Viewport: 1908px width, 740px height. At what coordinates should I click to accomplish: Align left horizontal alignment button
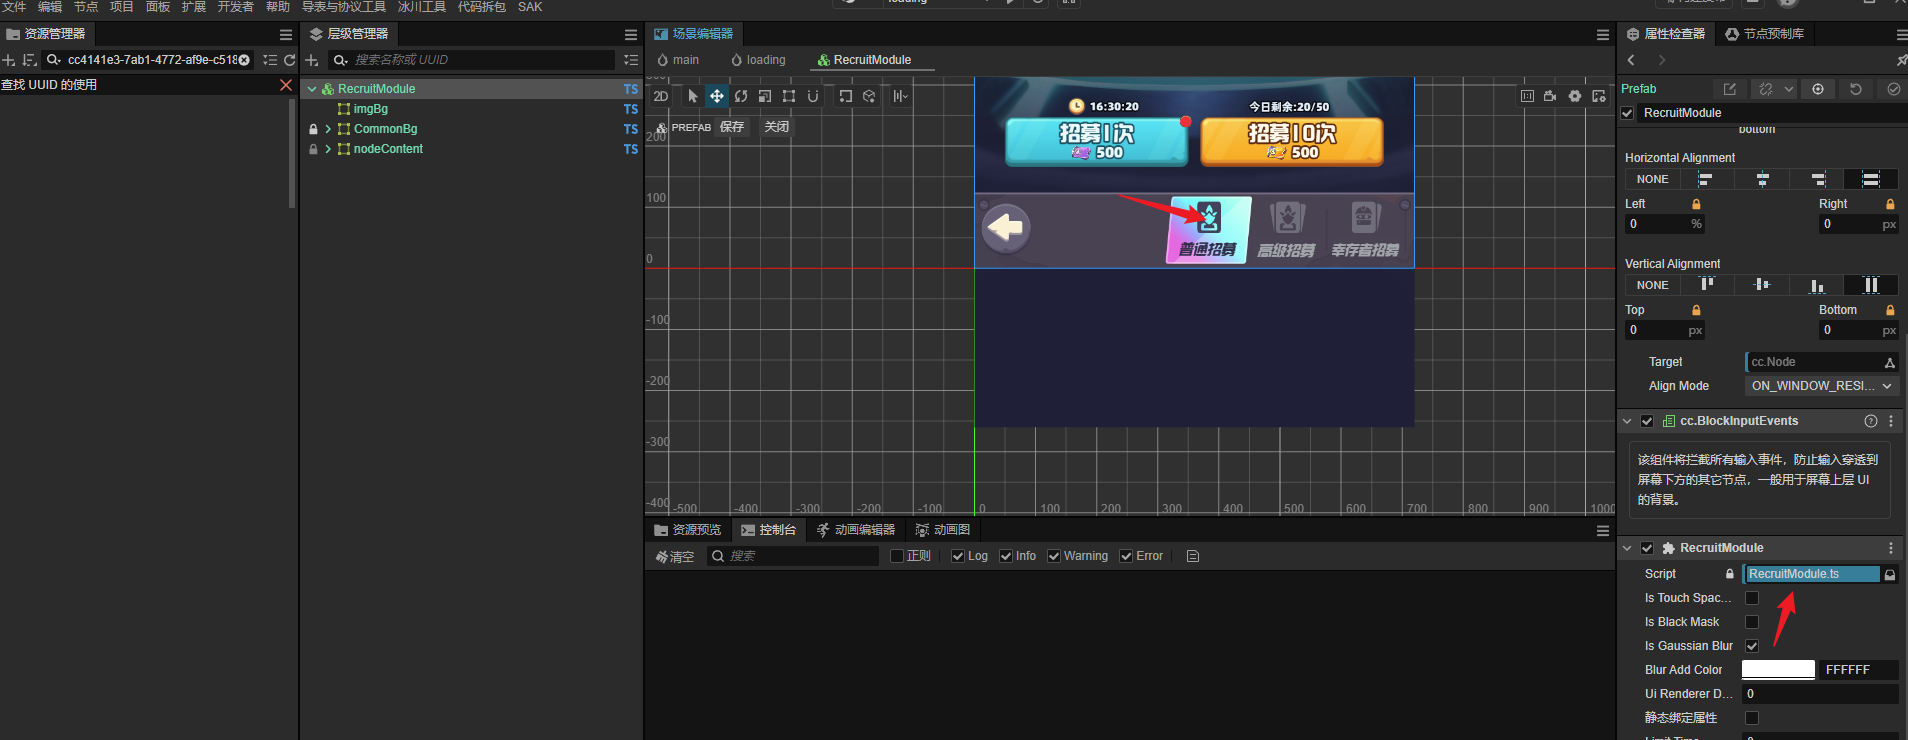coord(1705,179)
